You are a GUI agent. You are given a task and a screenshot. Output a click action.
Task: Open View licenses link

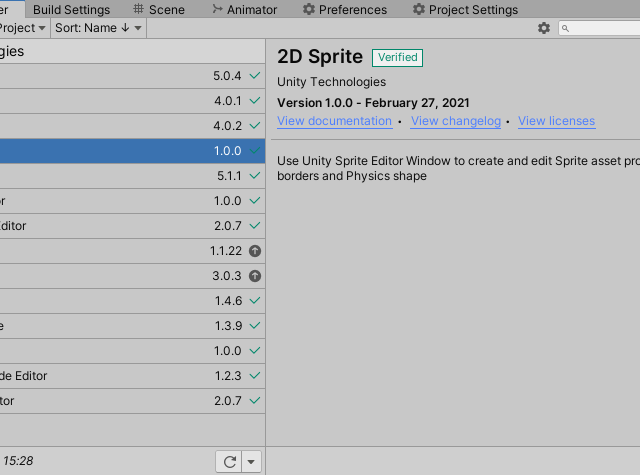(x=556, y=121)
